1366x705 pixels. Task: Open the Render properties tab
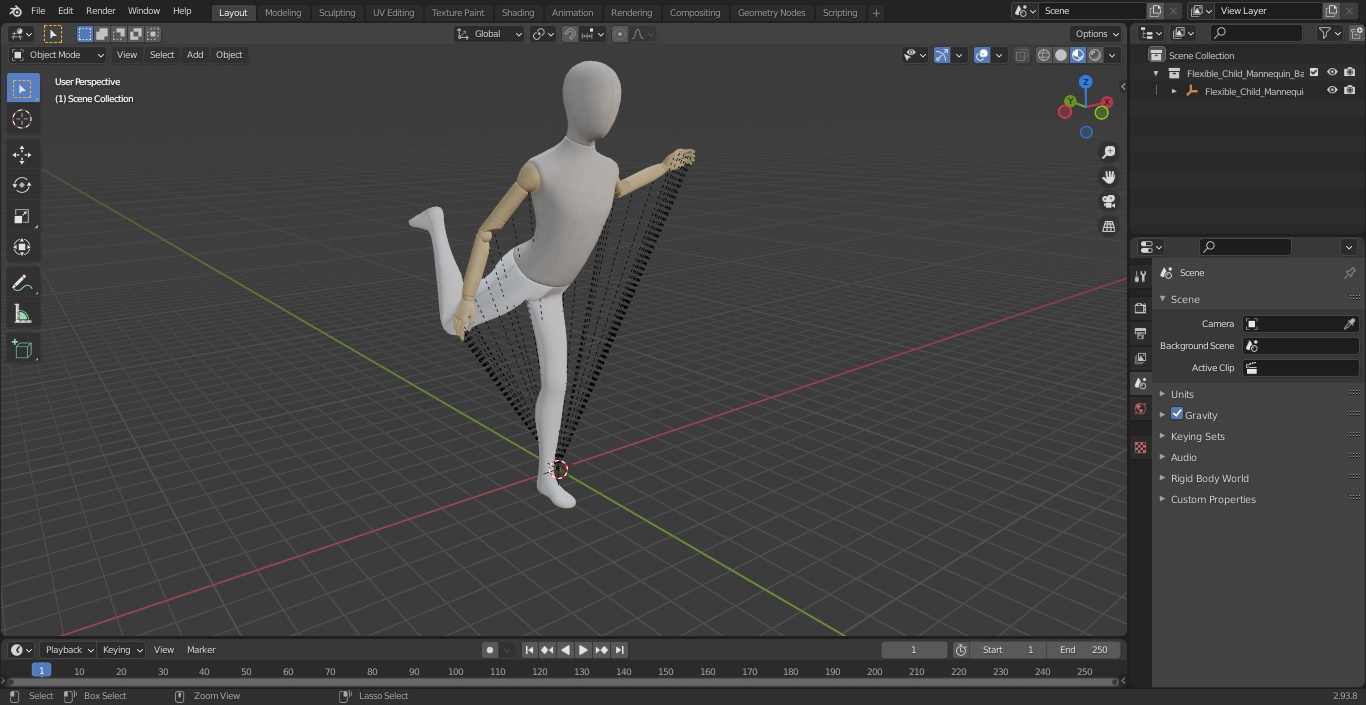pos(1140,308)
